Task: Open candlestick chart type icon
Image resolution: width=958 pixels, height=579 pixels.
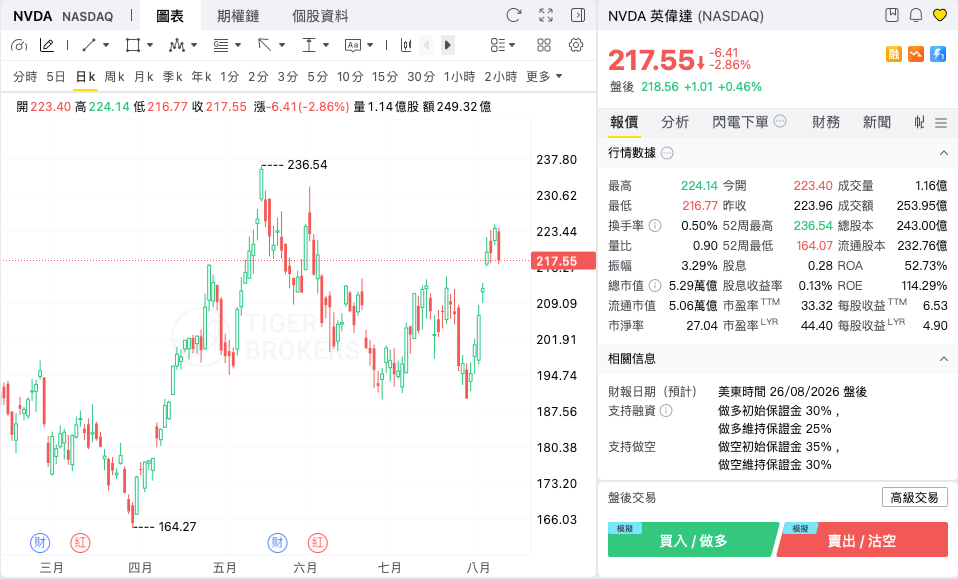Action: click(x=406, y=45)
